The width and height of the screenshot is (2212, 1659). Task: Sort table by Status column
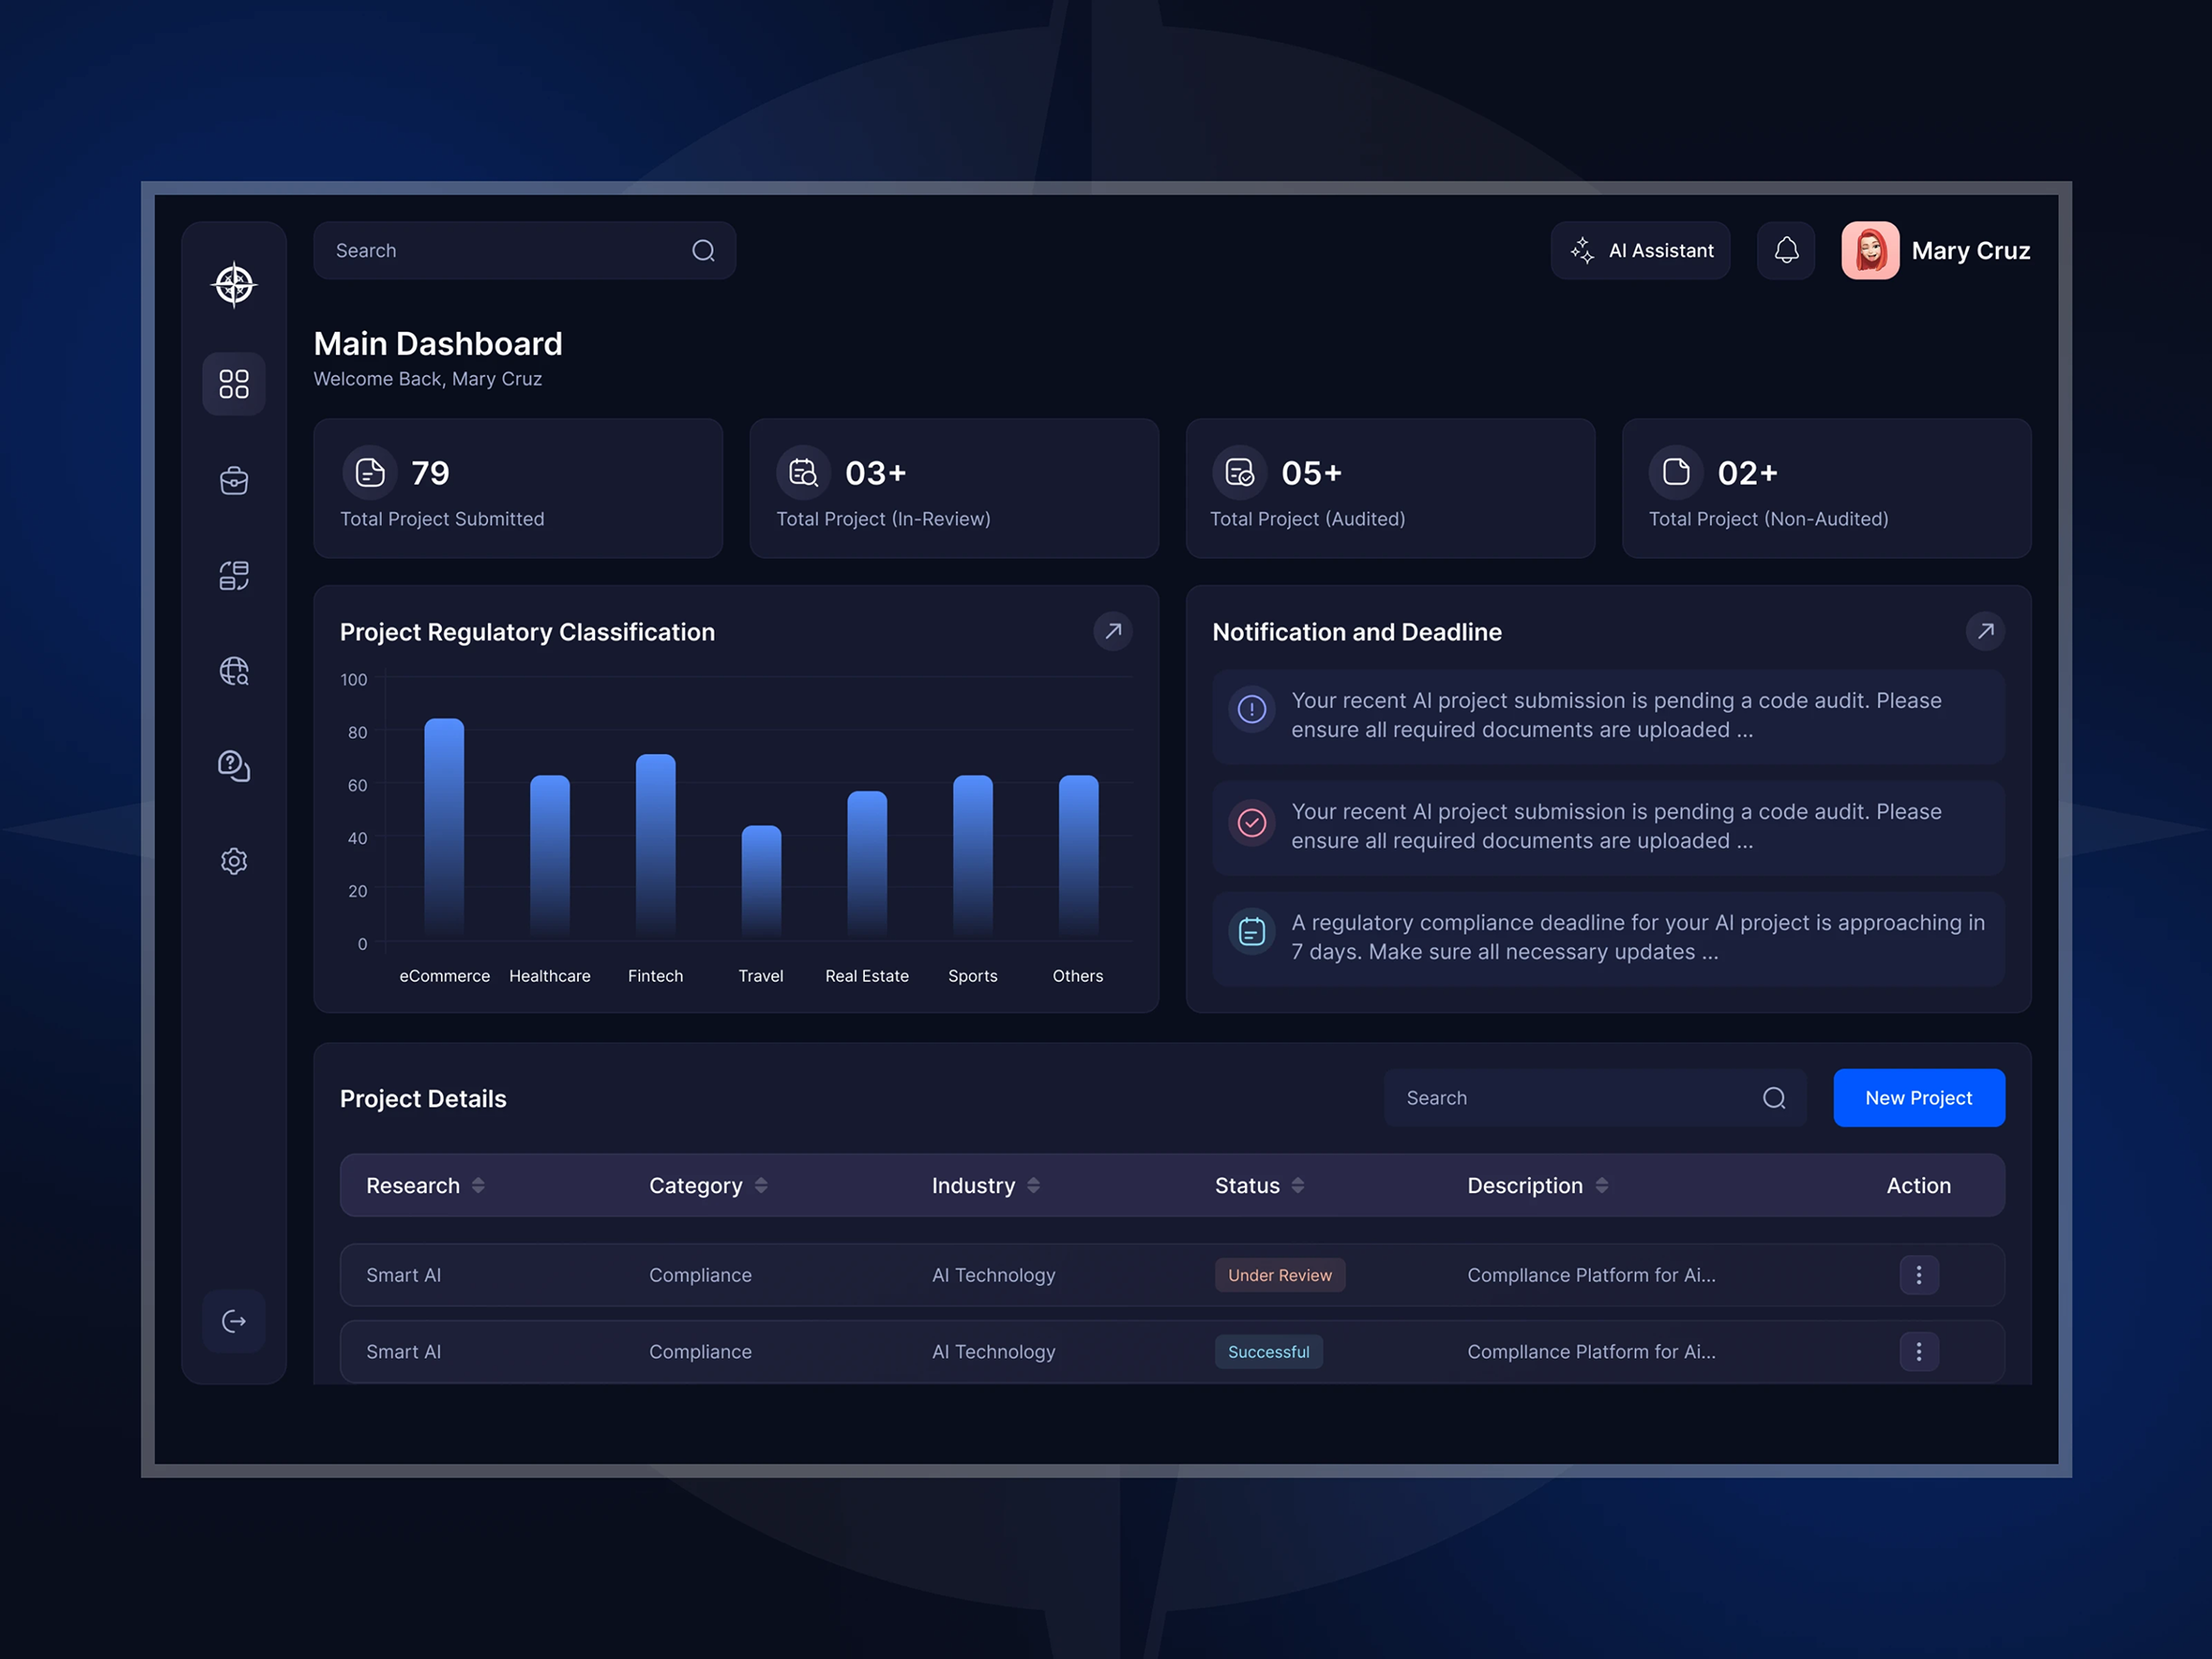point(1298,1185)
